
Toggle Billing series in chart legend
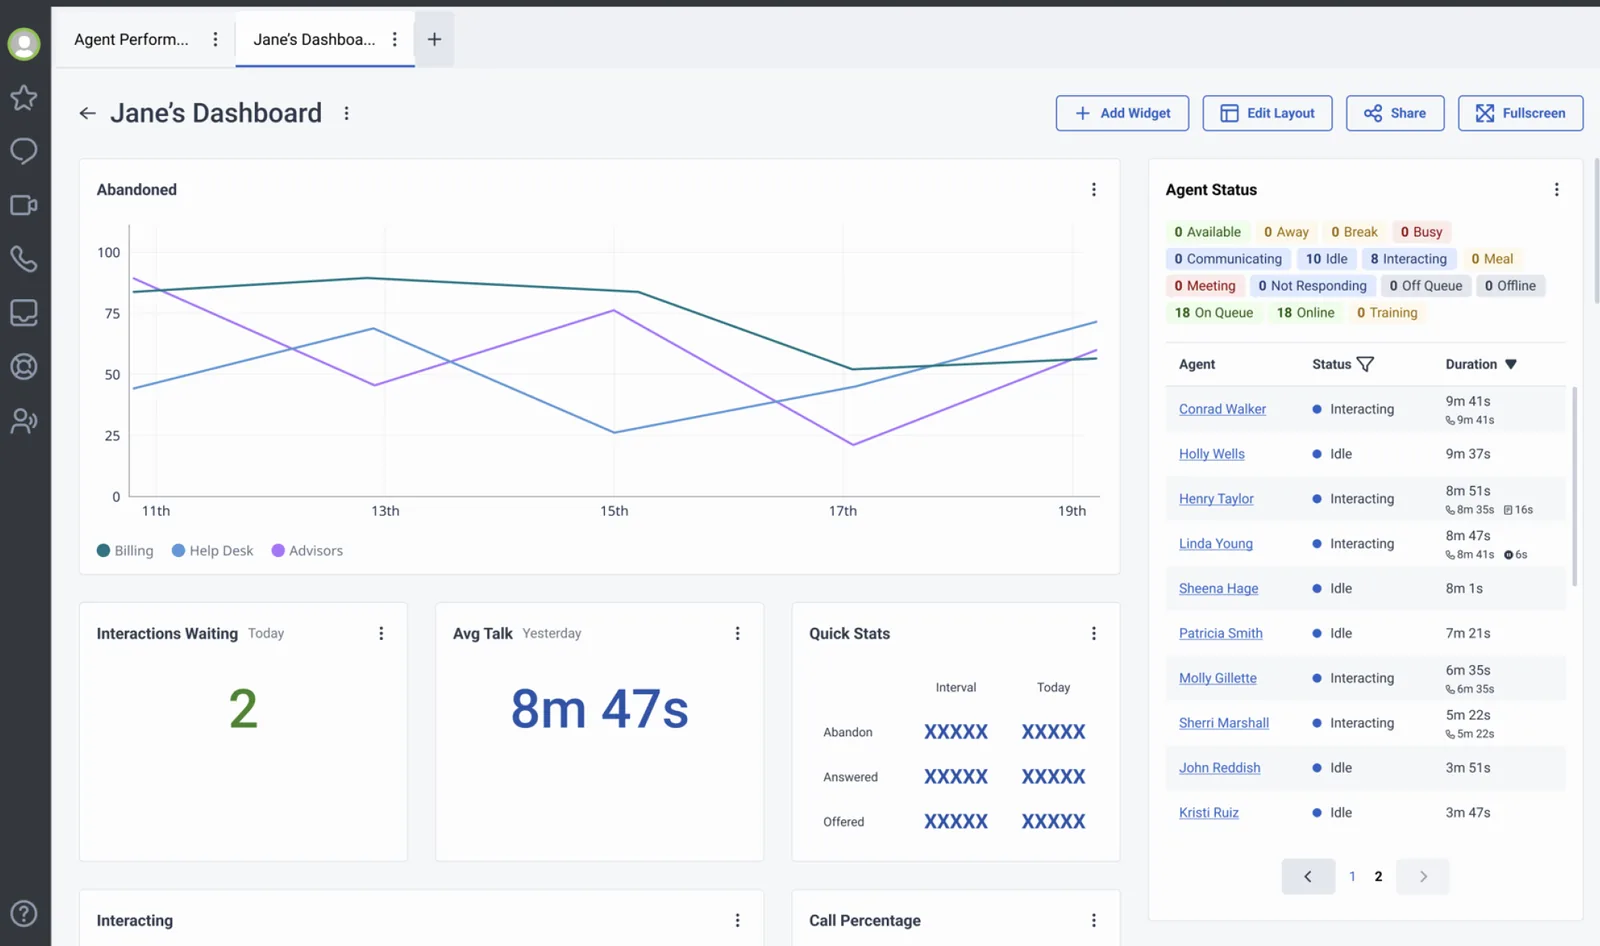[125, 551]
